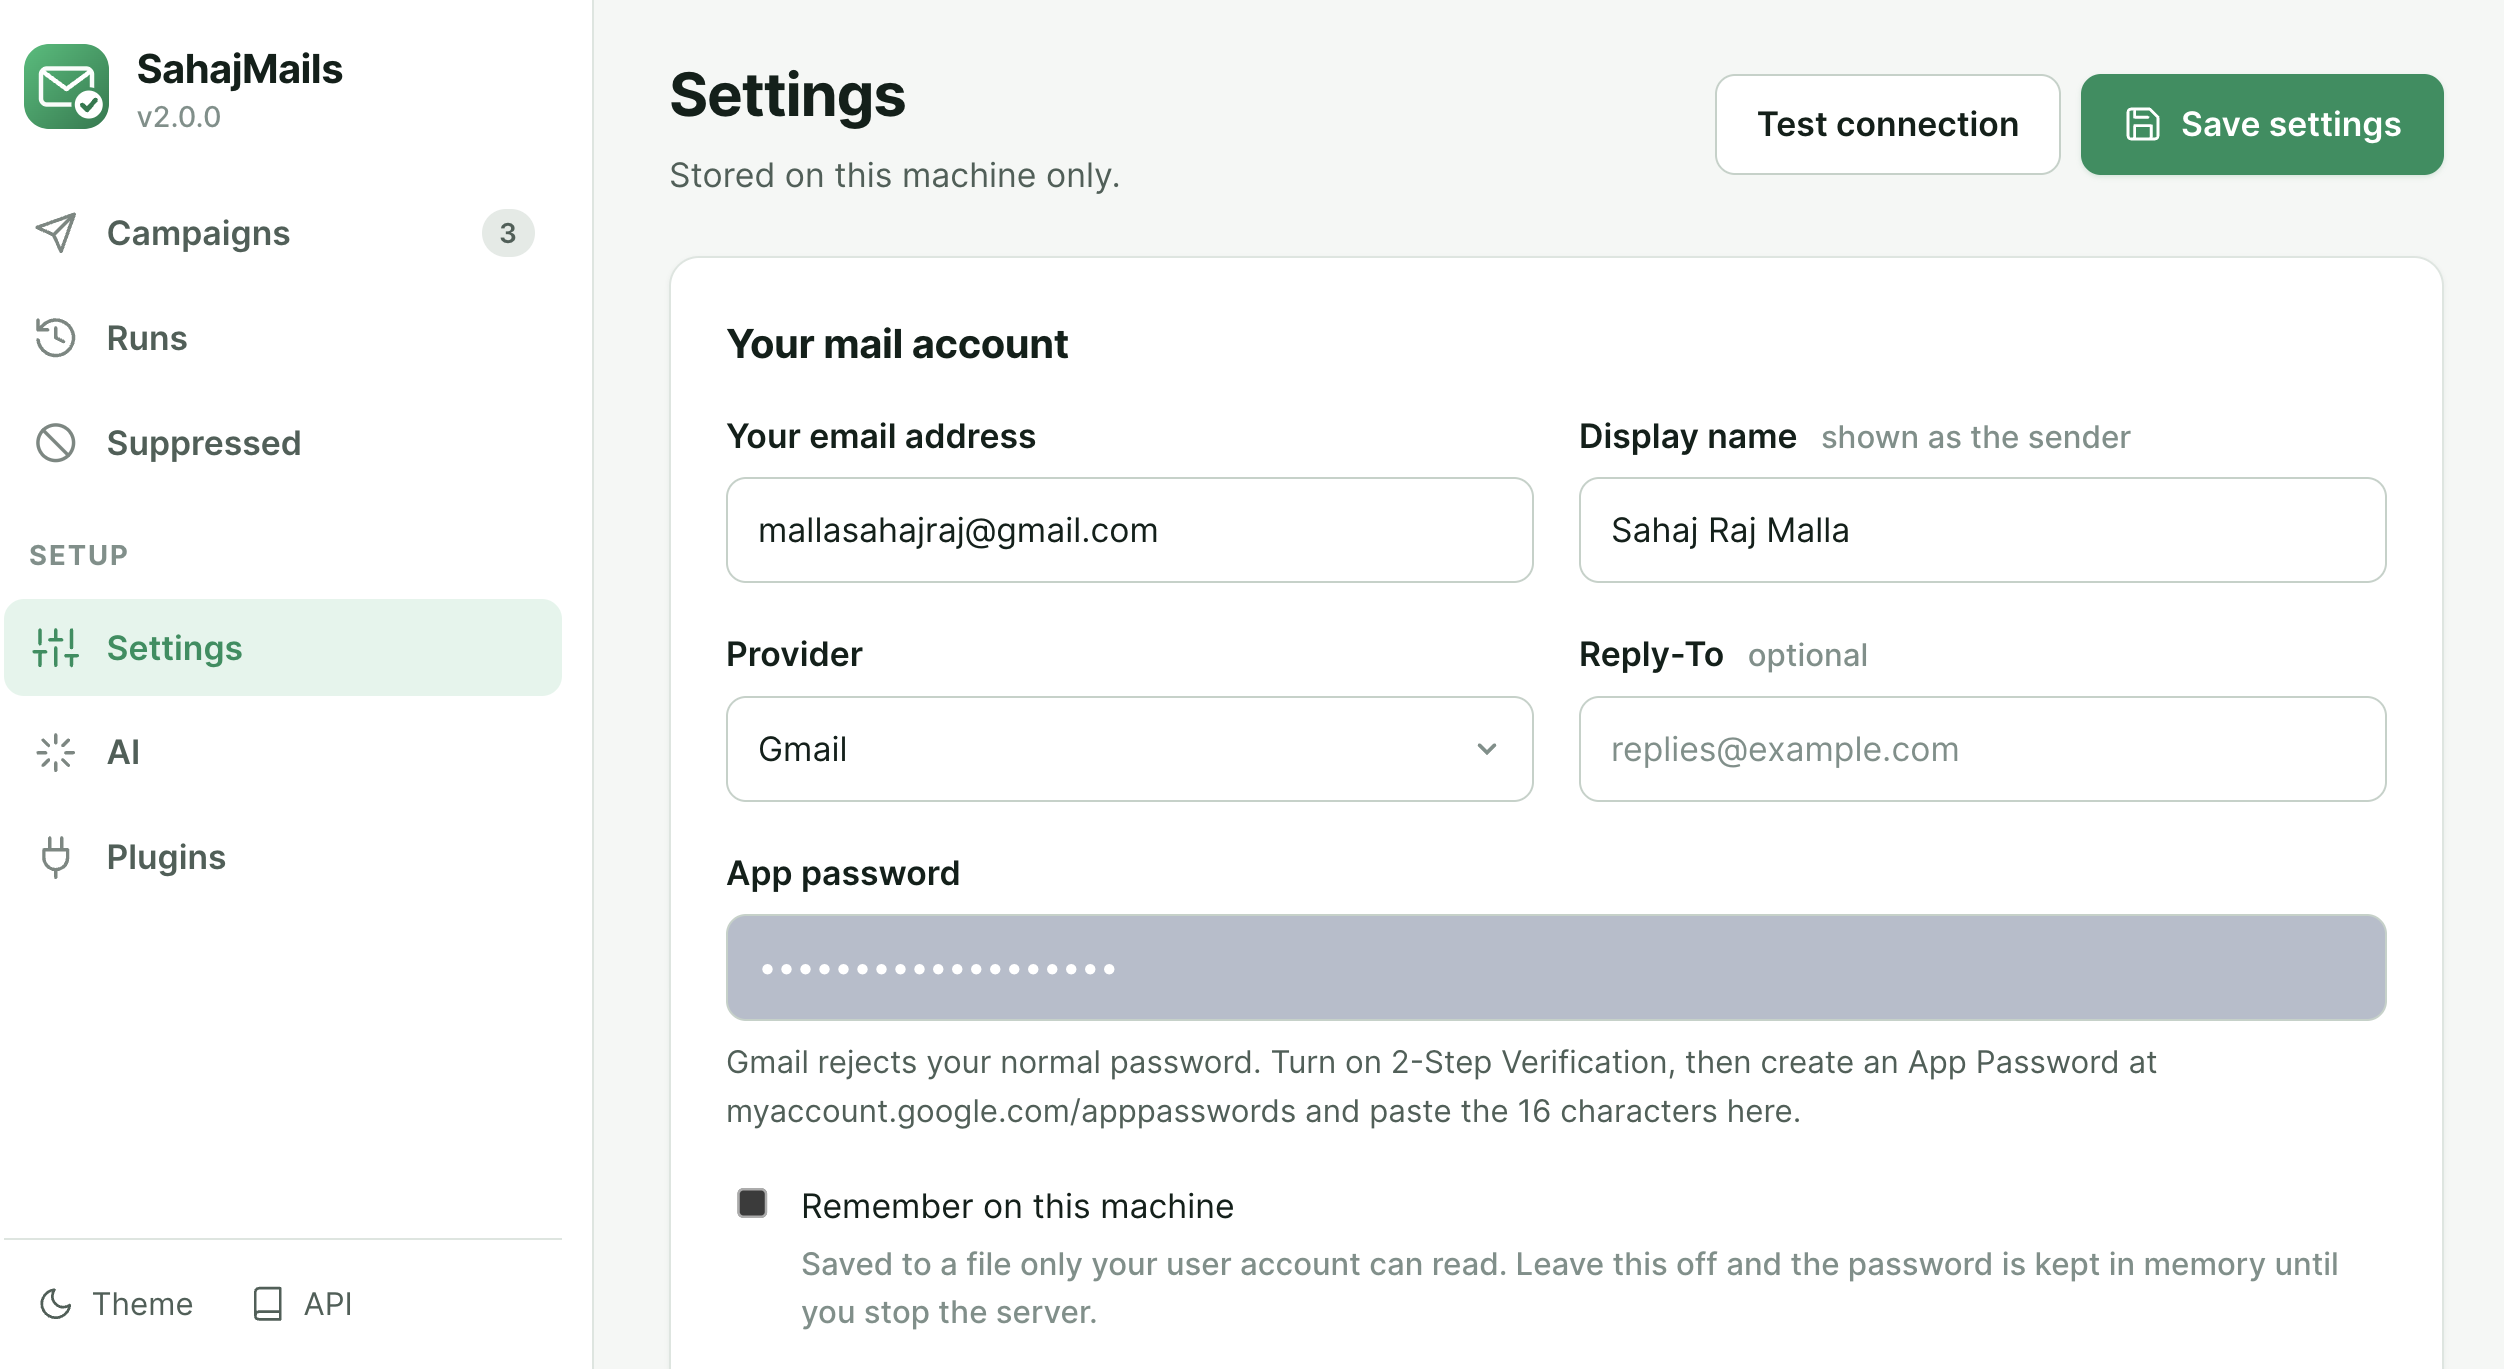Click the "Your mail account" heading
Viewport: 2504px width, 1369px height.
[897, 344]
